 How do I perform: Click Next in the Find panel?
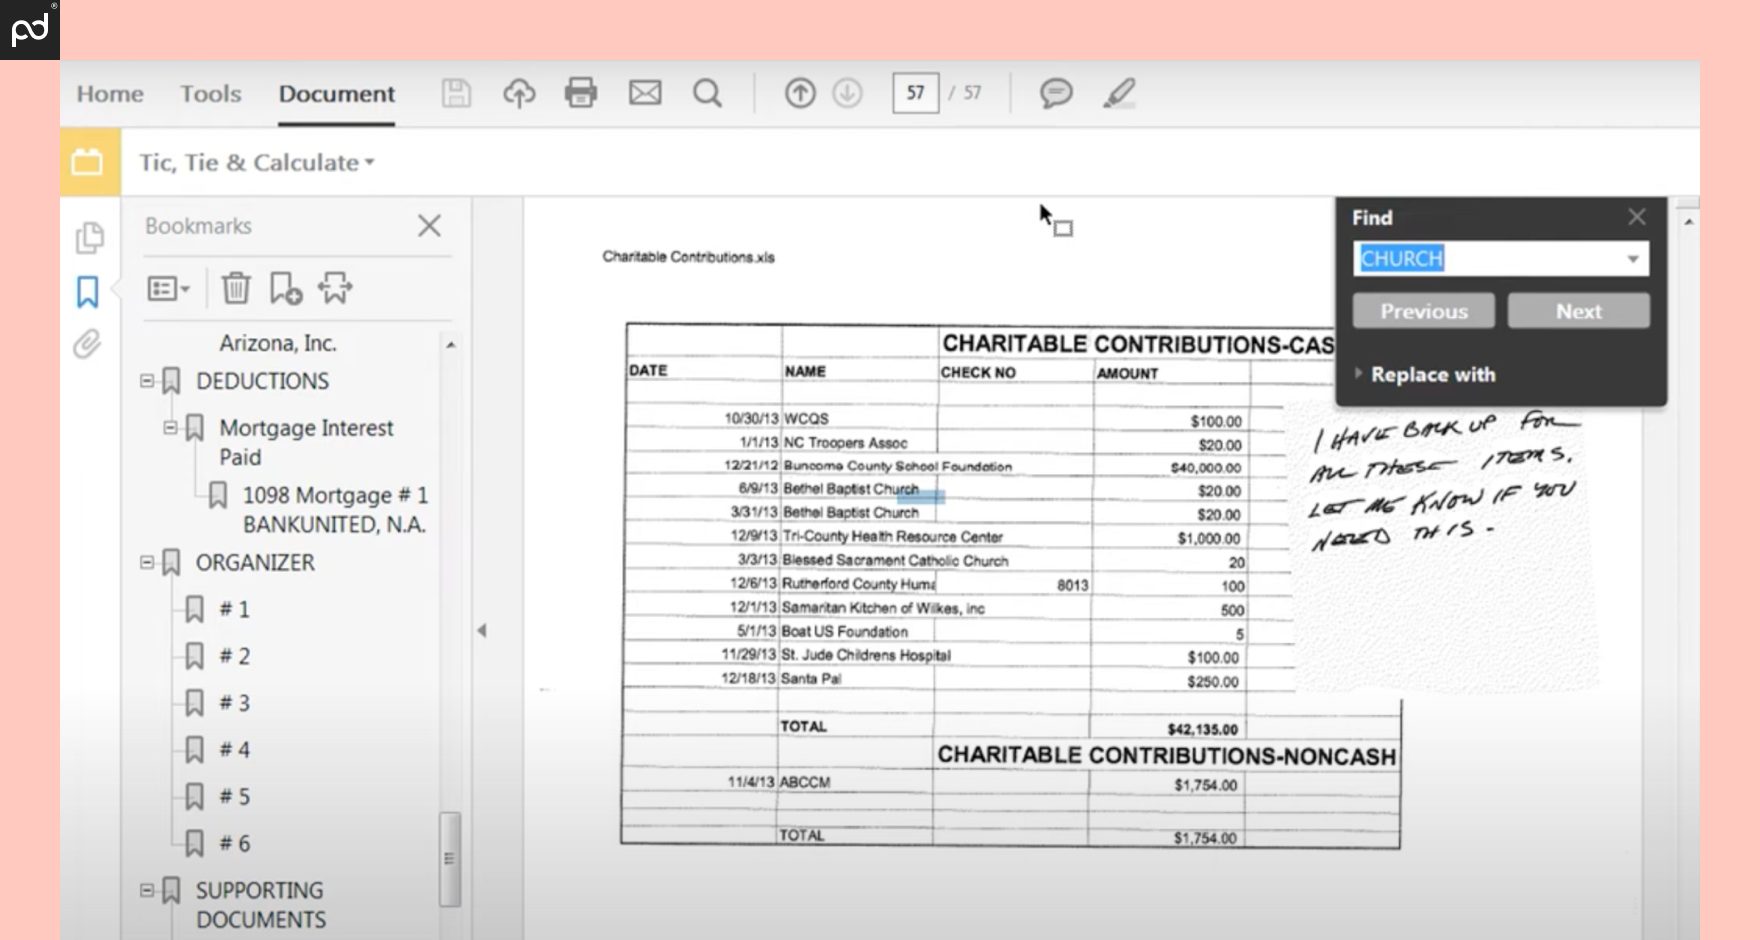click(1578, 311)
